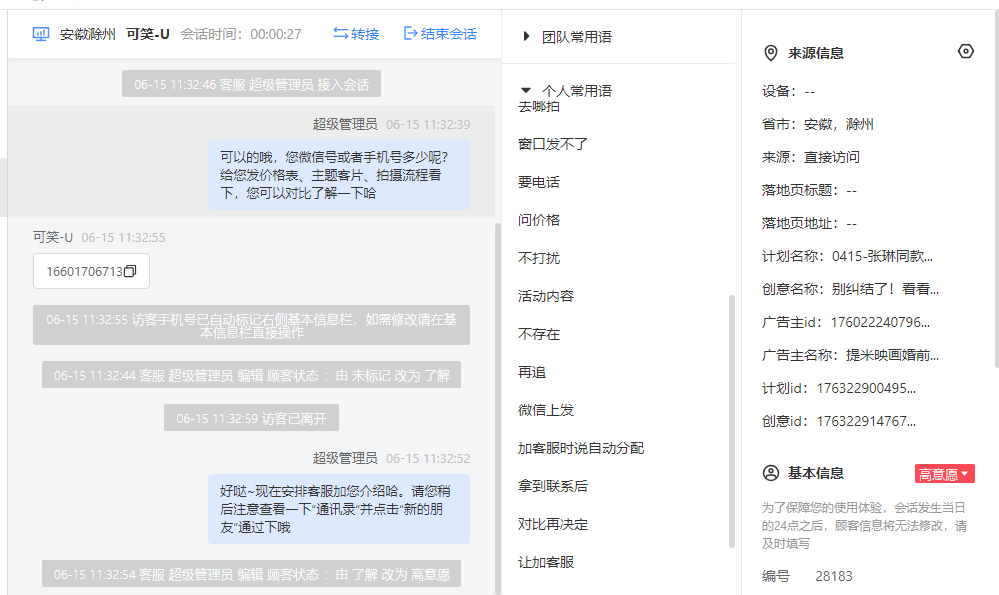This screenshot has height=595, width=999.
Task: Click the 省市 安徽，滁州 entry
Action: pyautogui.click(x=817, y=124)
